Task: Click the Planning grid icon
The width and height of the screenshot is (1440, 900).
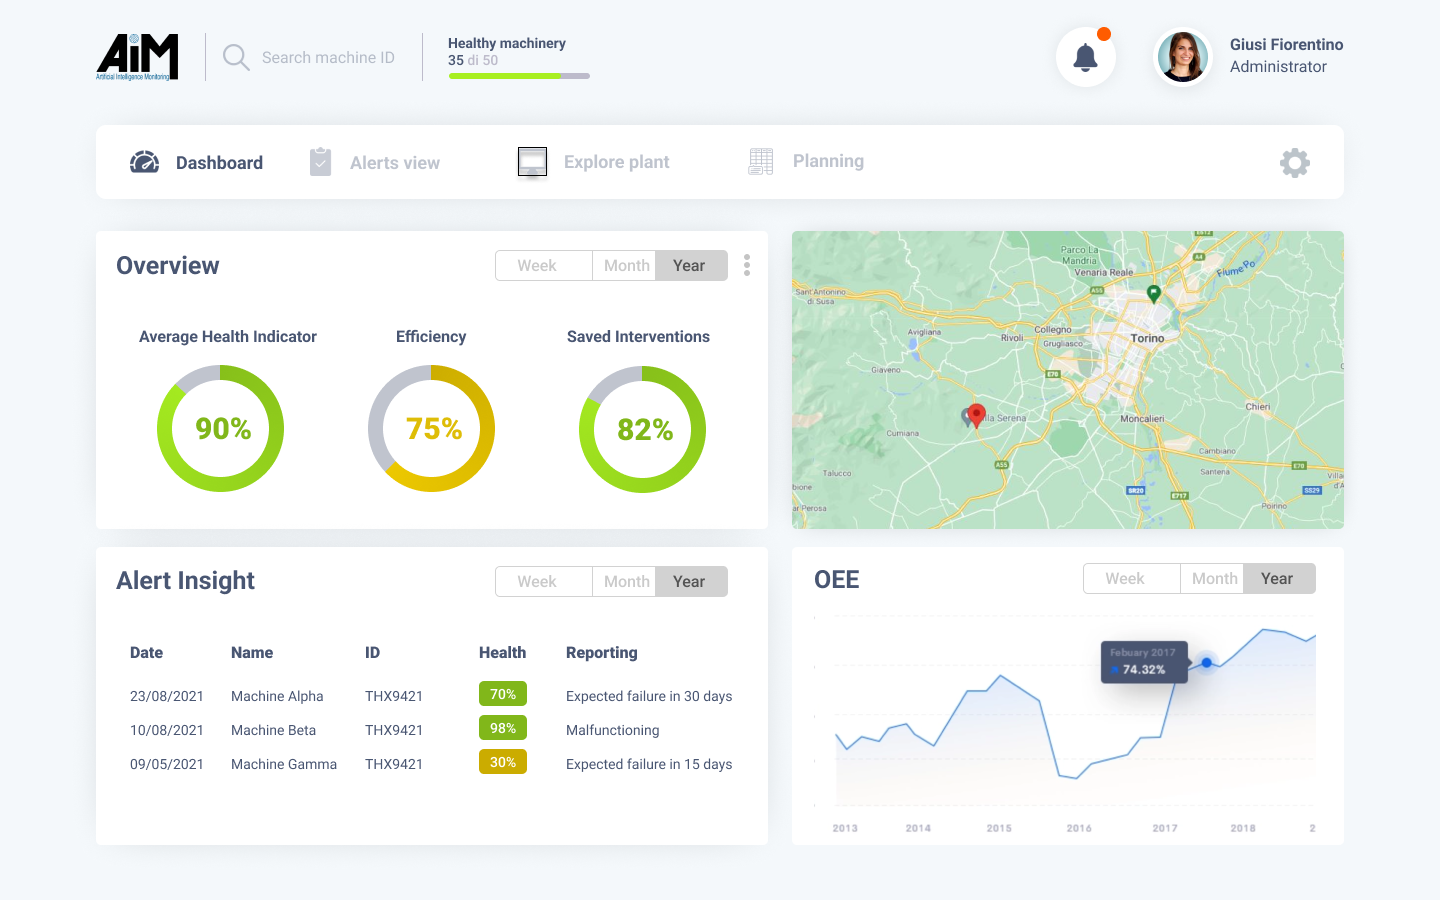Action: click(x=761, y=161)
